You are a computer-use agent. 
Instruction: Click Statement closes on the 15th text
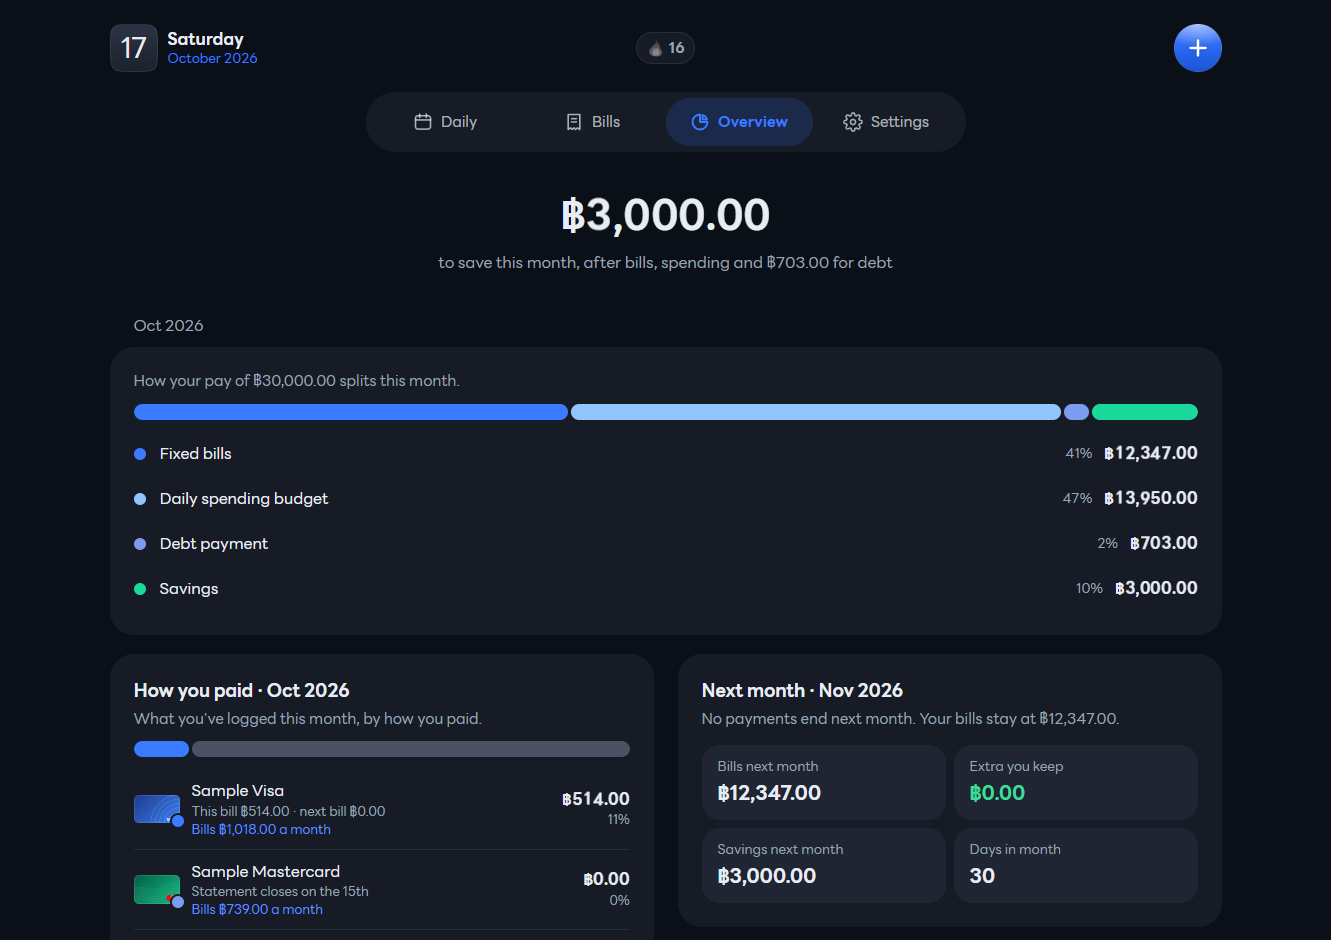click(280, 892)
